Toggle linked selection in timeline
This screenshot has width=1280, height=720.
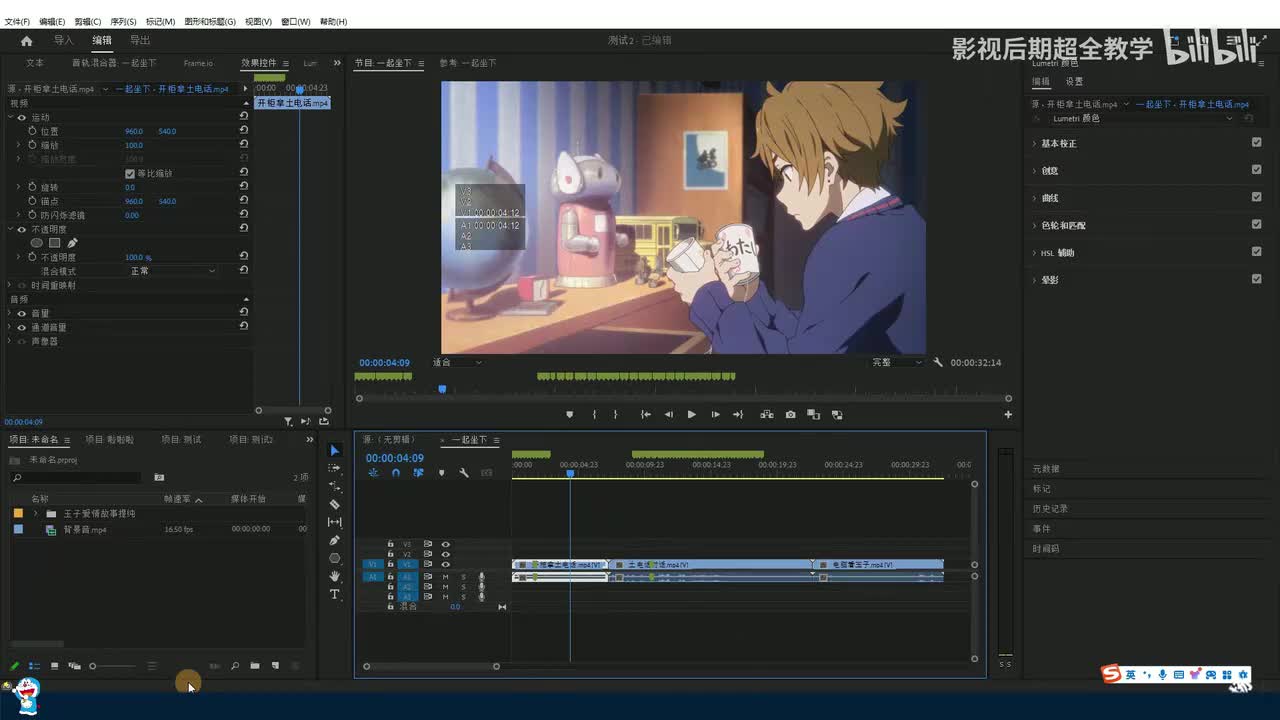[418, 473]
